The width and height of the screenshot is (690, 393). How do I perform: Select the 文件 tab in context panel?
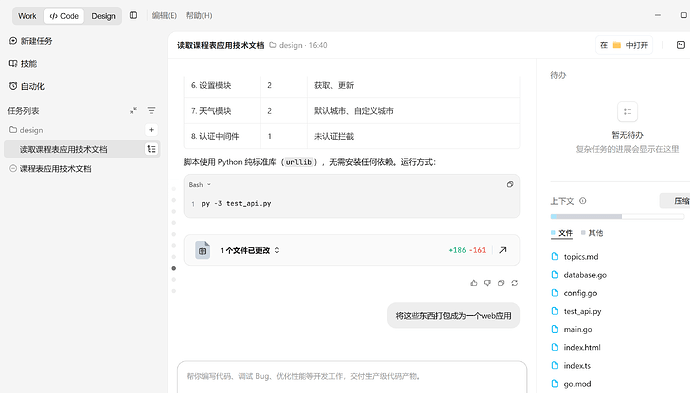(562, 233)
